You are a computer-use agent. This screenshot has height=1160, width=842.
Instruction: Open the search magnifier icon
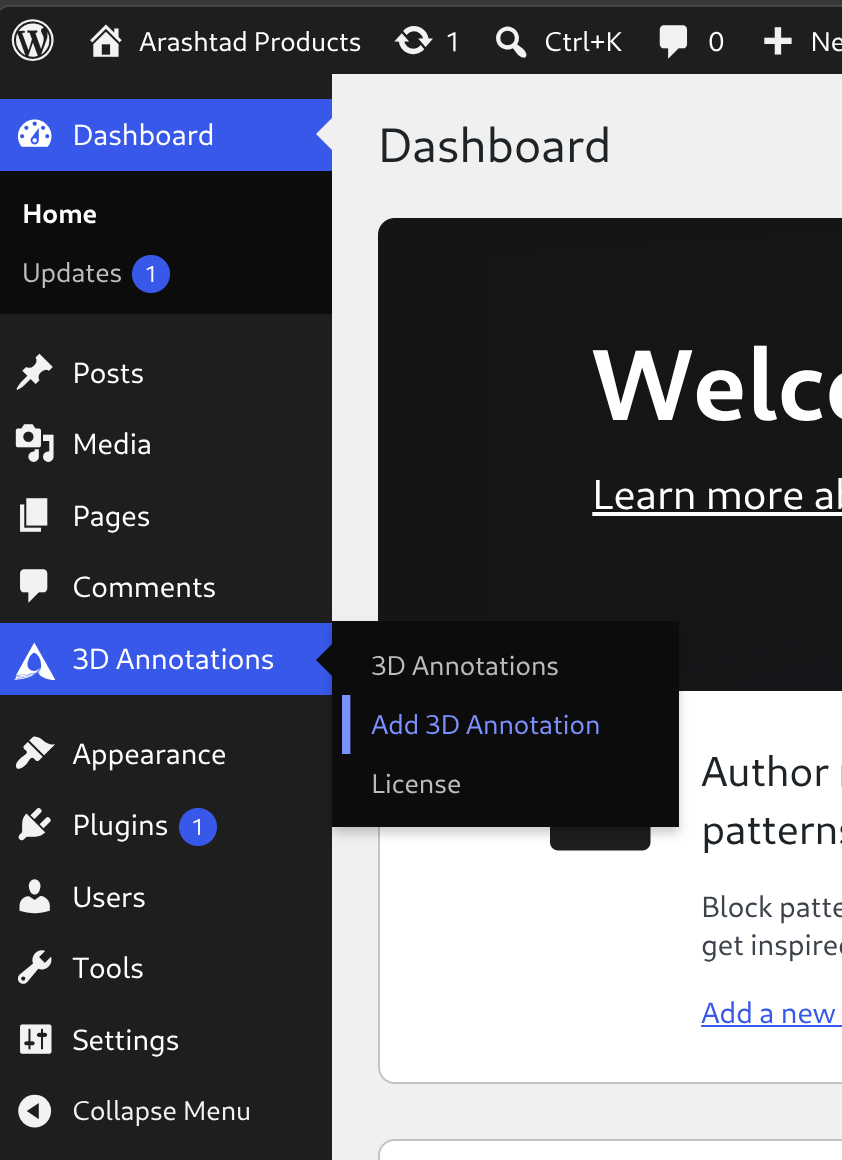pyautogui.click(x=511, y=42)
